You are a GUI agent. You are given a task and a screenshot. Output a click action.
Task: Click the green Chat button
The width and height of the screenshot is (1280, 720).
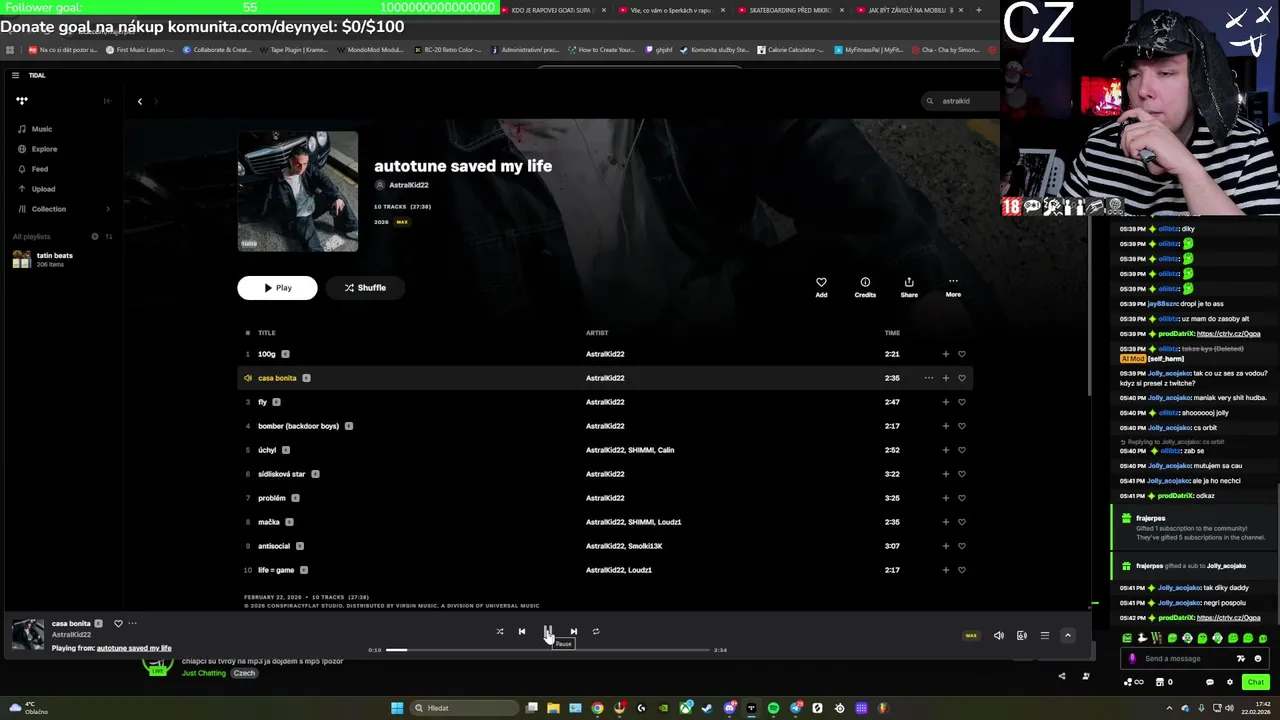coord(1255,682)
